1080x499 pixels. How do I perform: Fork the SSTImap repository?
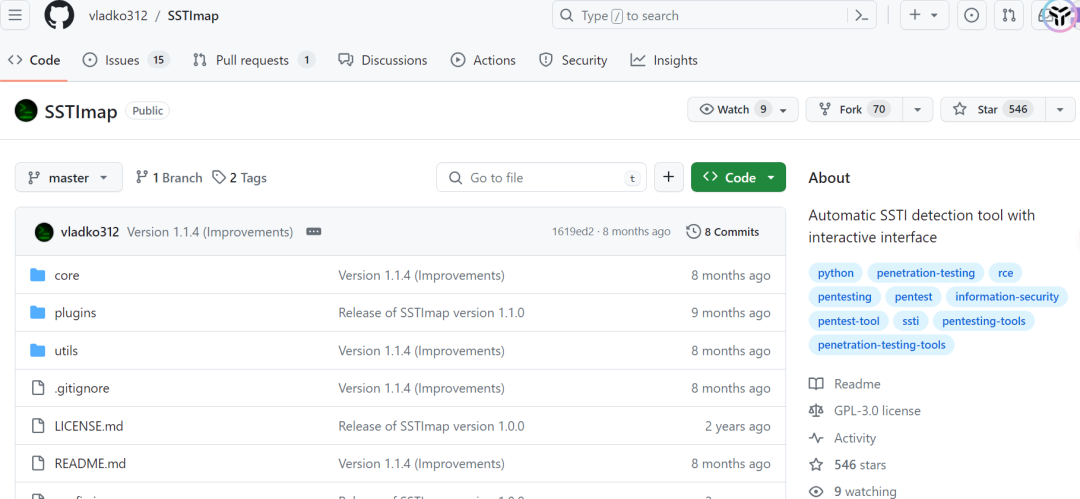[x=854, y=110]
